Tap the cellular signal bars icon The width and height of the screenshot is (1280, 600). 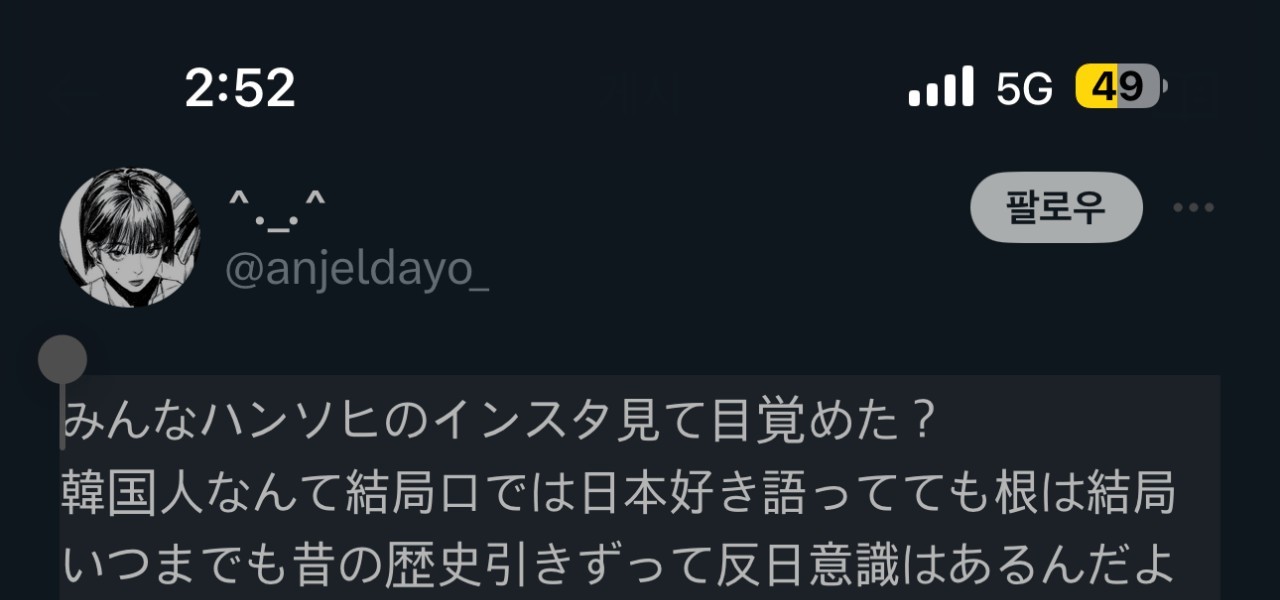point(941,87)
